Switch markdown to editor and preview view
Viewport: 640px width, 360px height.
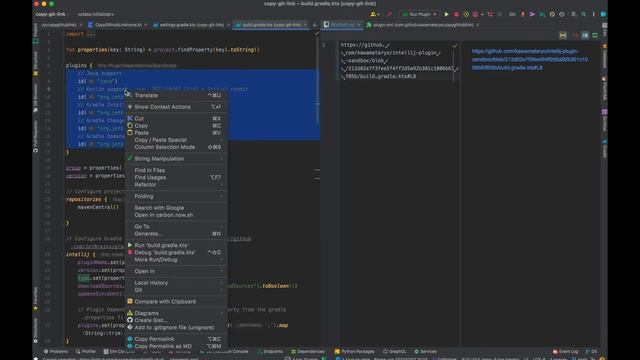585,36
